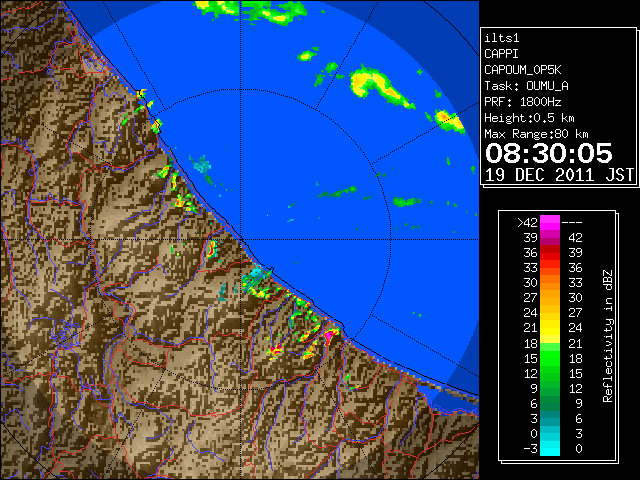The width and height of the screenshot is (640, 480).
Task: Pick the purple 39–42 dBZ legend swatch
Action: point(550,238)
